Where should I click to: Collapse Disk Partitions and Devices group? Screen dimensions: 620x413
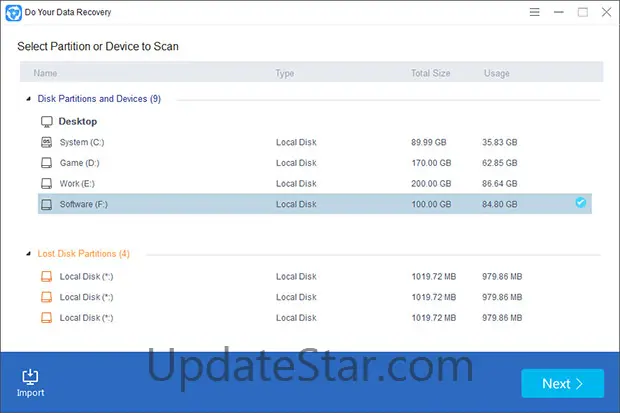pos(28,99)
